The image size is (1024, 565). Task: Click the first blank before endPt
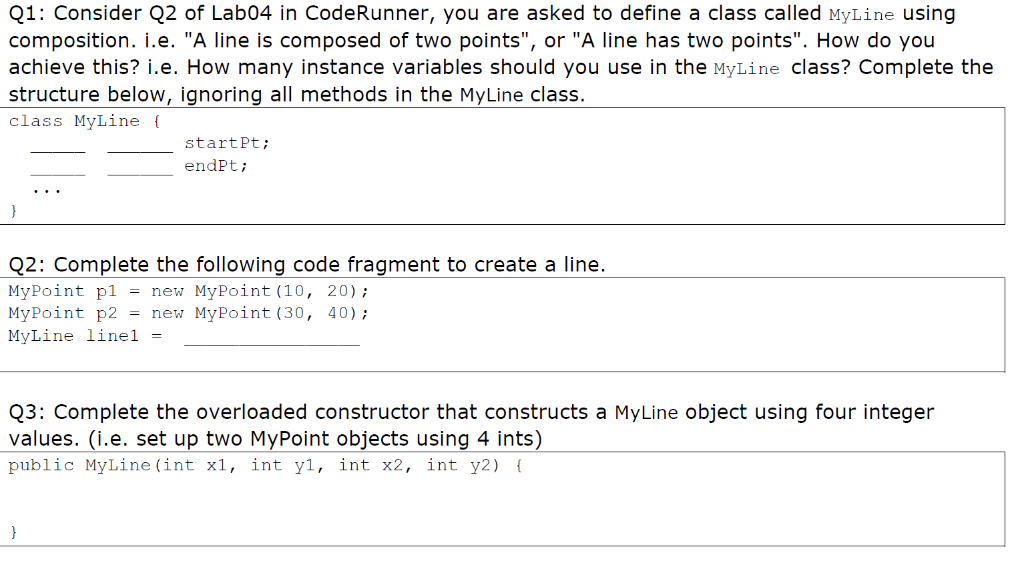pyautogui.click(x=57, y=172)
